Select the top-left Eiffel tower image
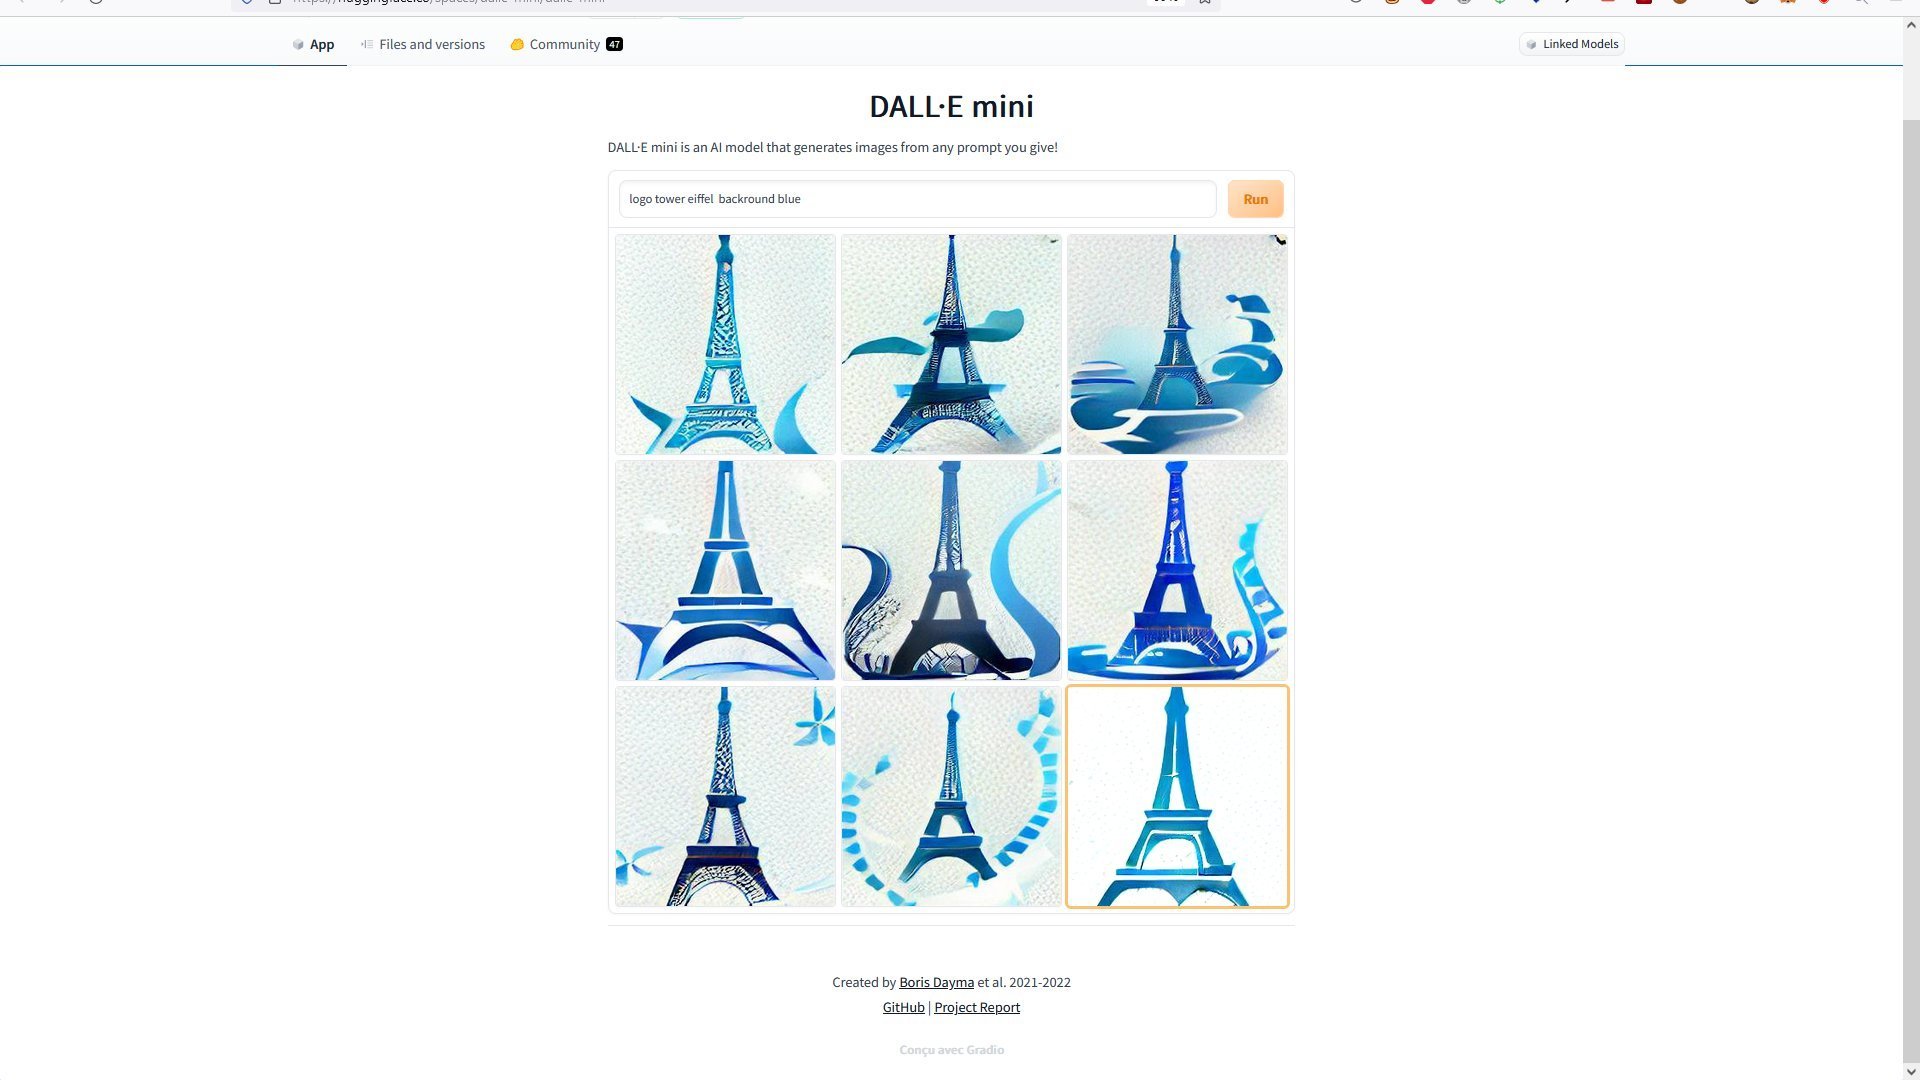Screen dimensions: 1920x1080 pos(725,344)
